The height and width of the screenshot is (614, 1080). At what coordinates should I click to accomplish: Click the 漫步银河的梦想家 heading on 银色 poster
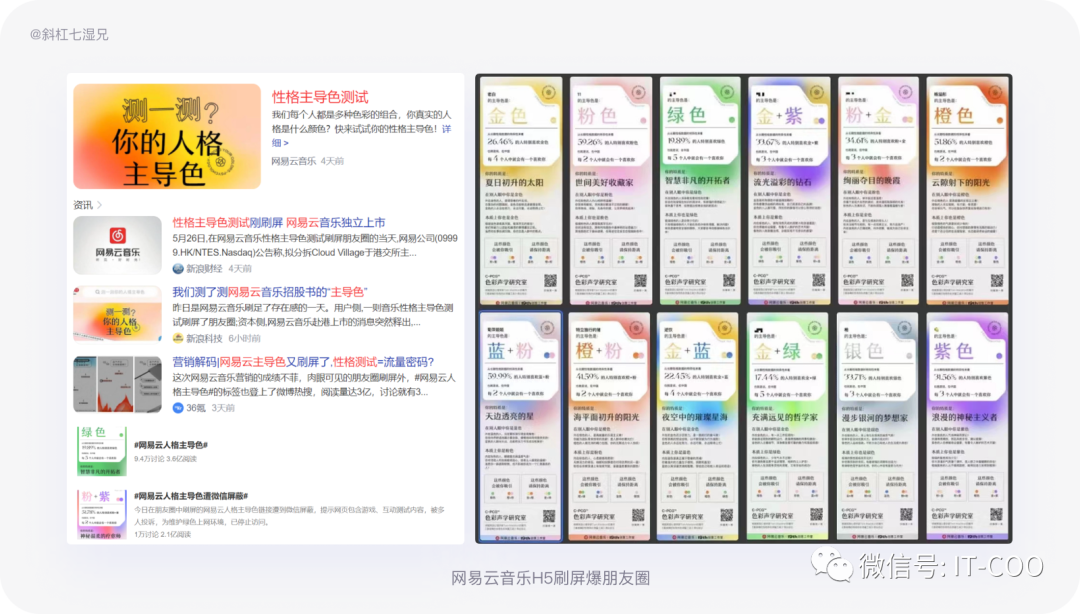[x=875, y=418]
